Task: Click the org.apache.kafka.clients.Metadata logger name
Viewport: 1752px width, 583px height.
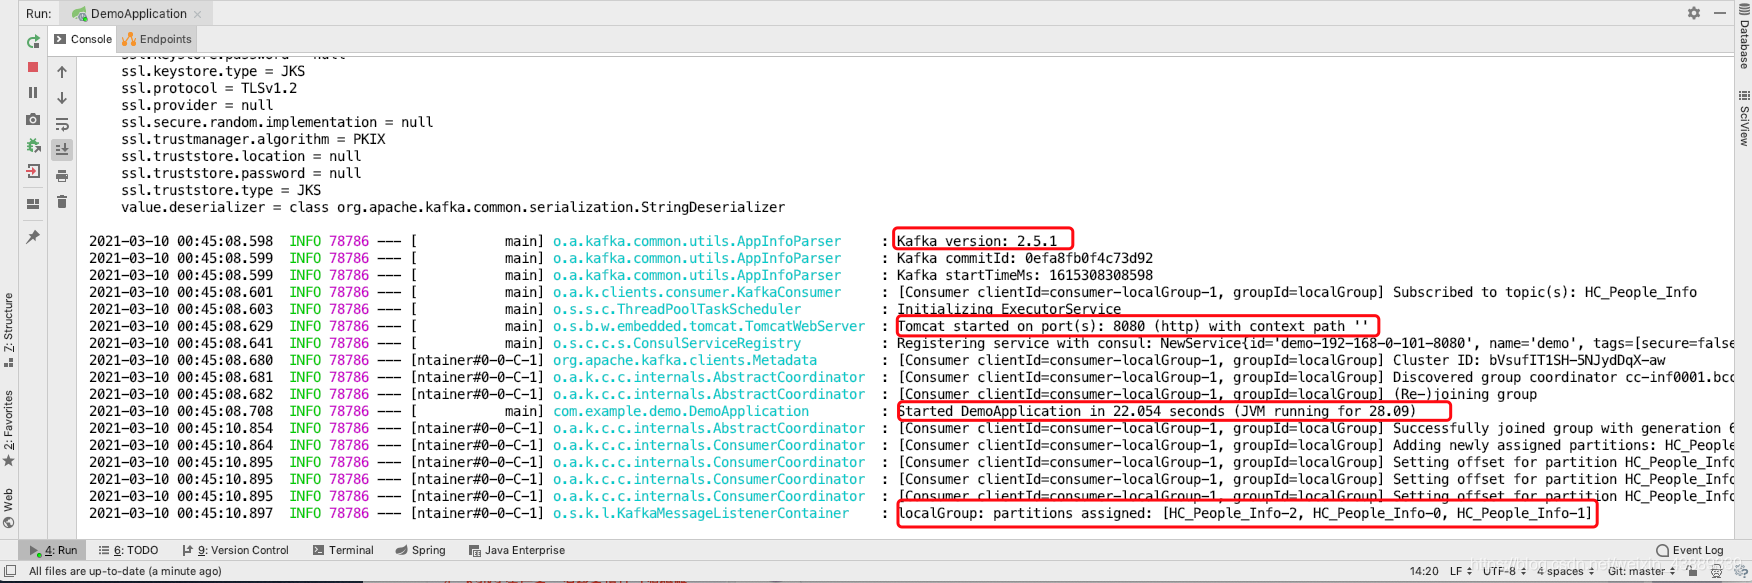Action: [x=685, y=360]
